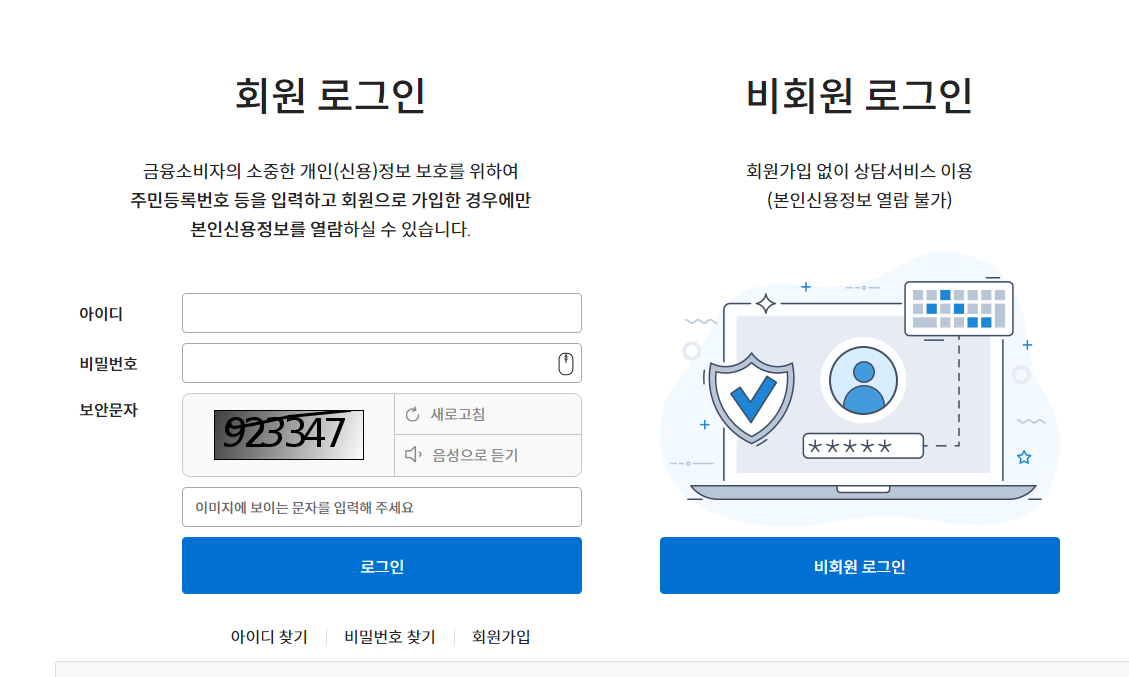This screenshot has width=1129, height=677.
Task: Click the blue star icon in the illustration
Action: (x=1024, y=457)
